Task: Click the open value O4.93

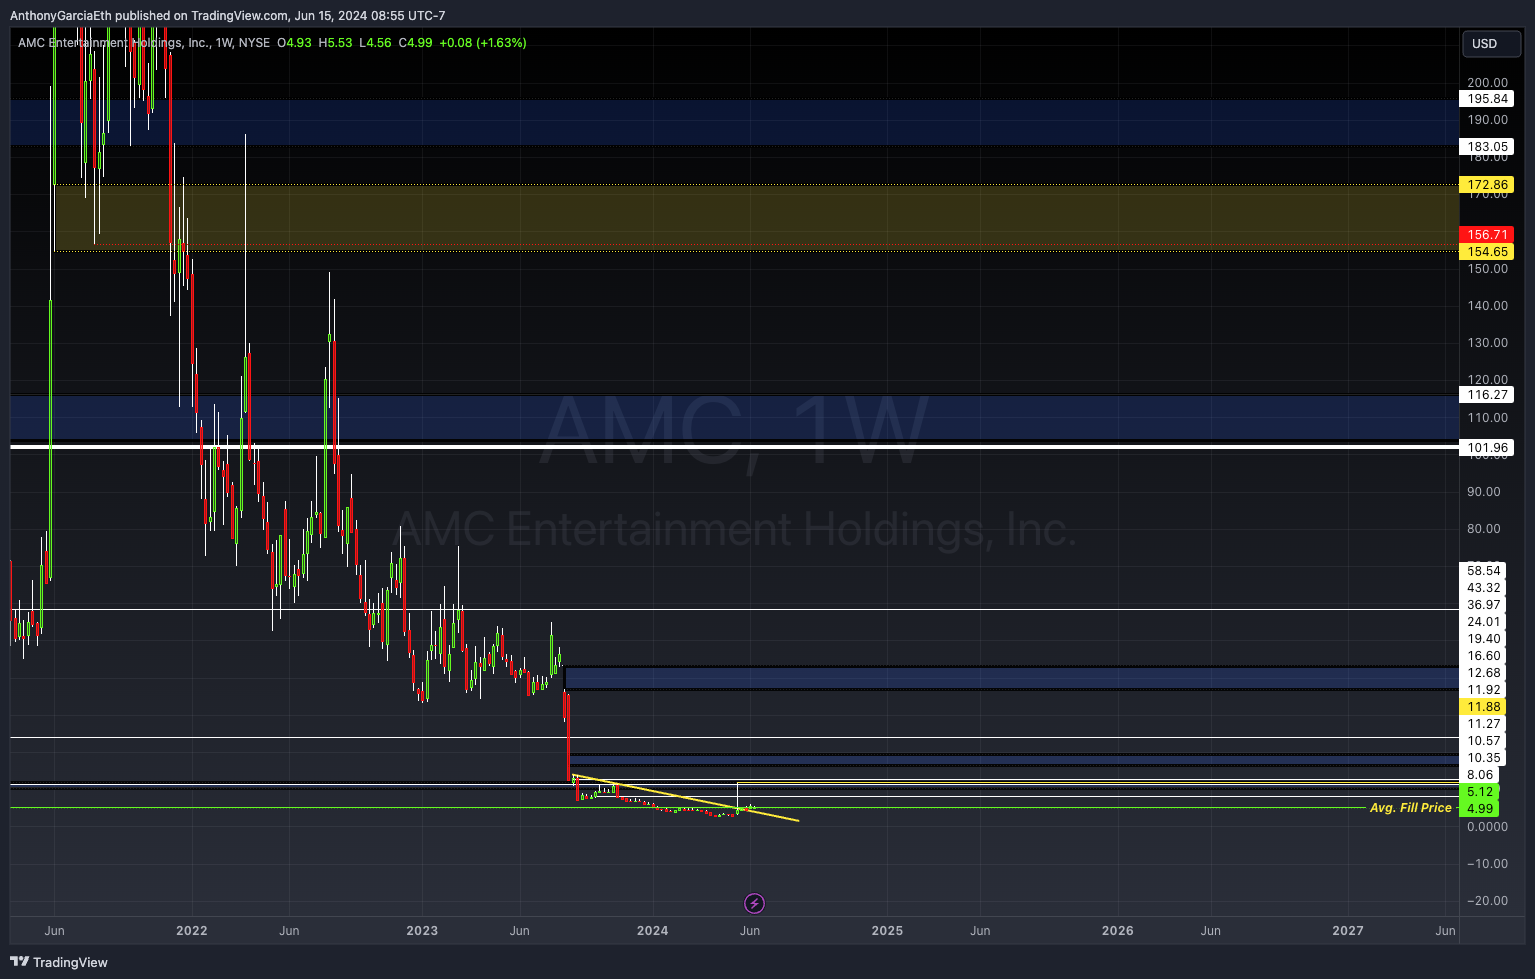Action: click(x=295, y=43)
